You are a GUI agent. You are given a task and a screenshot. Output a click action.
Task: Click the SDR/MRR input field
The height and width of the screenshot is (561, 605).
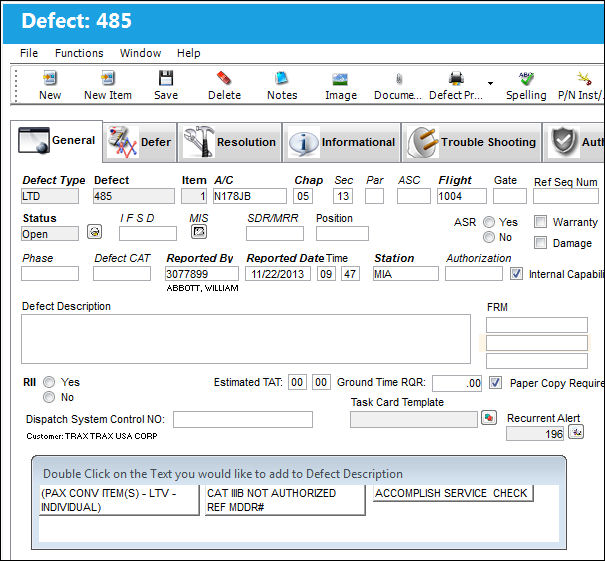275,233
